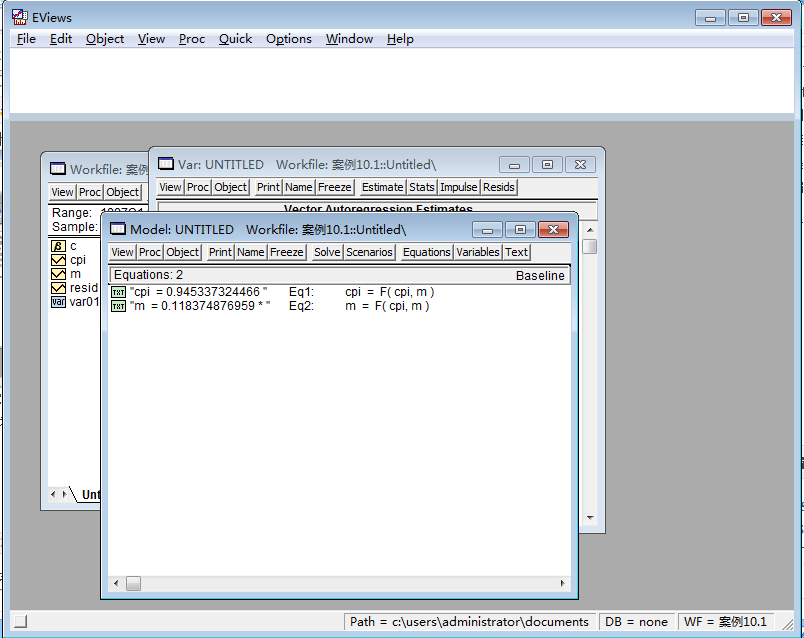The height and width of the screenshot is (638, 804).
Task: Click right scroll arrow in Model window
Action: click(x=562, y=583)
